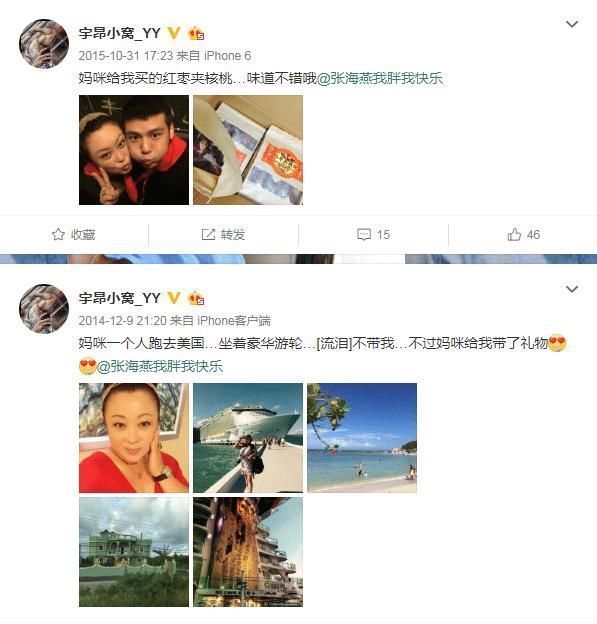Screen dimensions: 597x624
Task: View the cruise ship photo thumbnail
Action: tap(248, 438)
